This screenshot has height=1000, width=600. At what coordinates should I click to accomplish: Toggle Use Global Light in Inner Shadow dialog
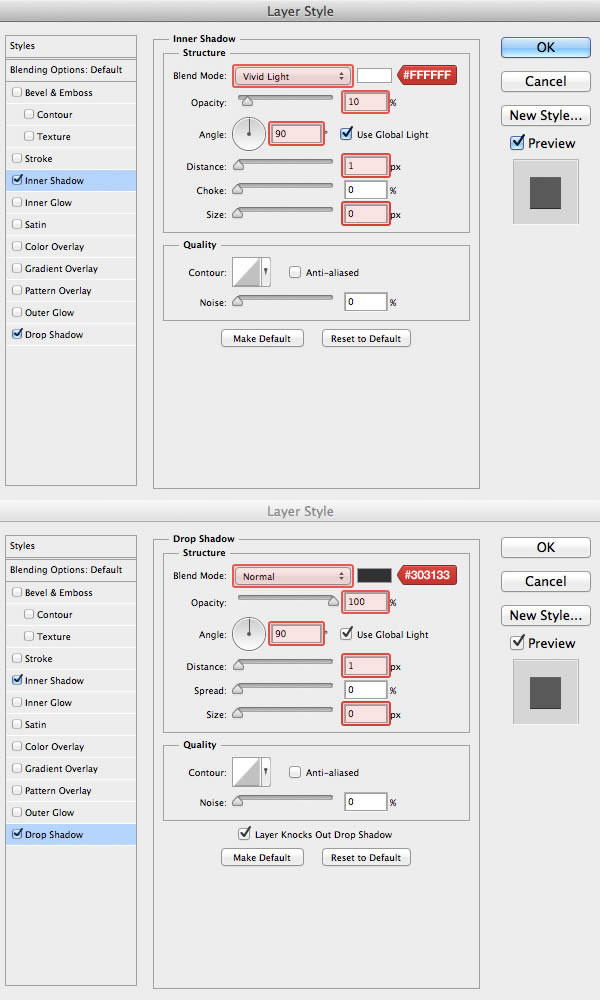[x=346, y=134]
